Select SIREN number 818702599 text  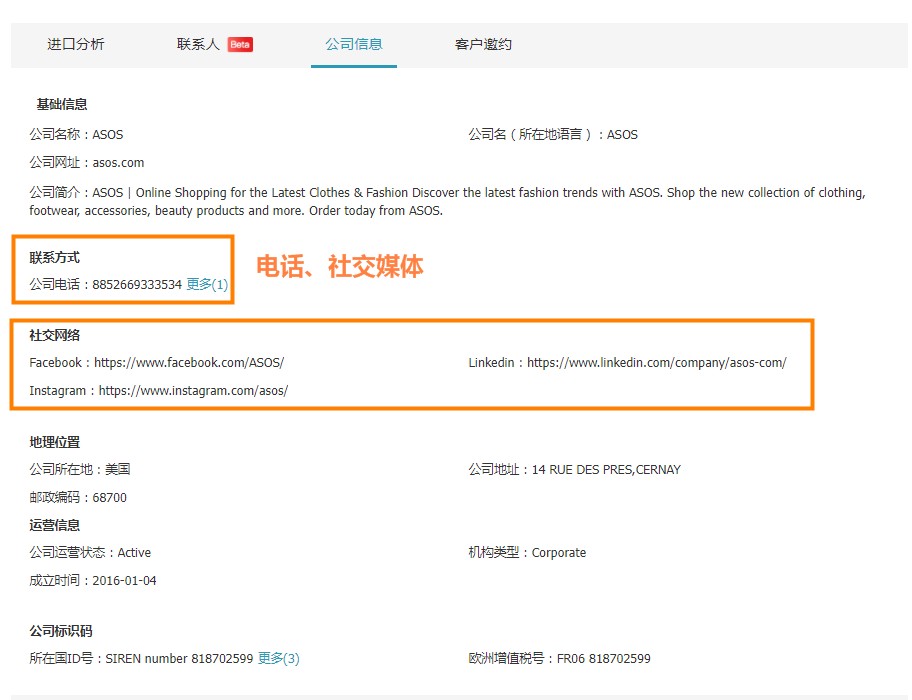[x=179, y=658]
